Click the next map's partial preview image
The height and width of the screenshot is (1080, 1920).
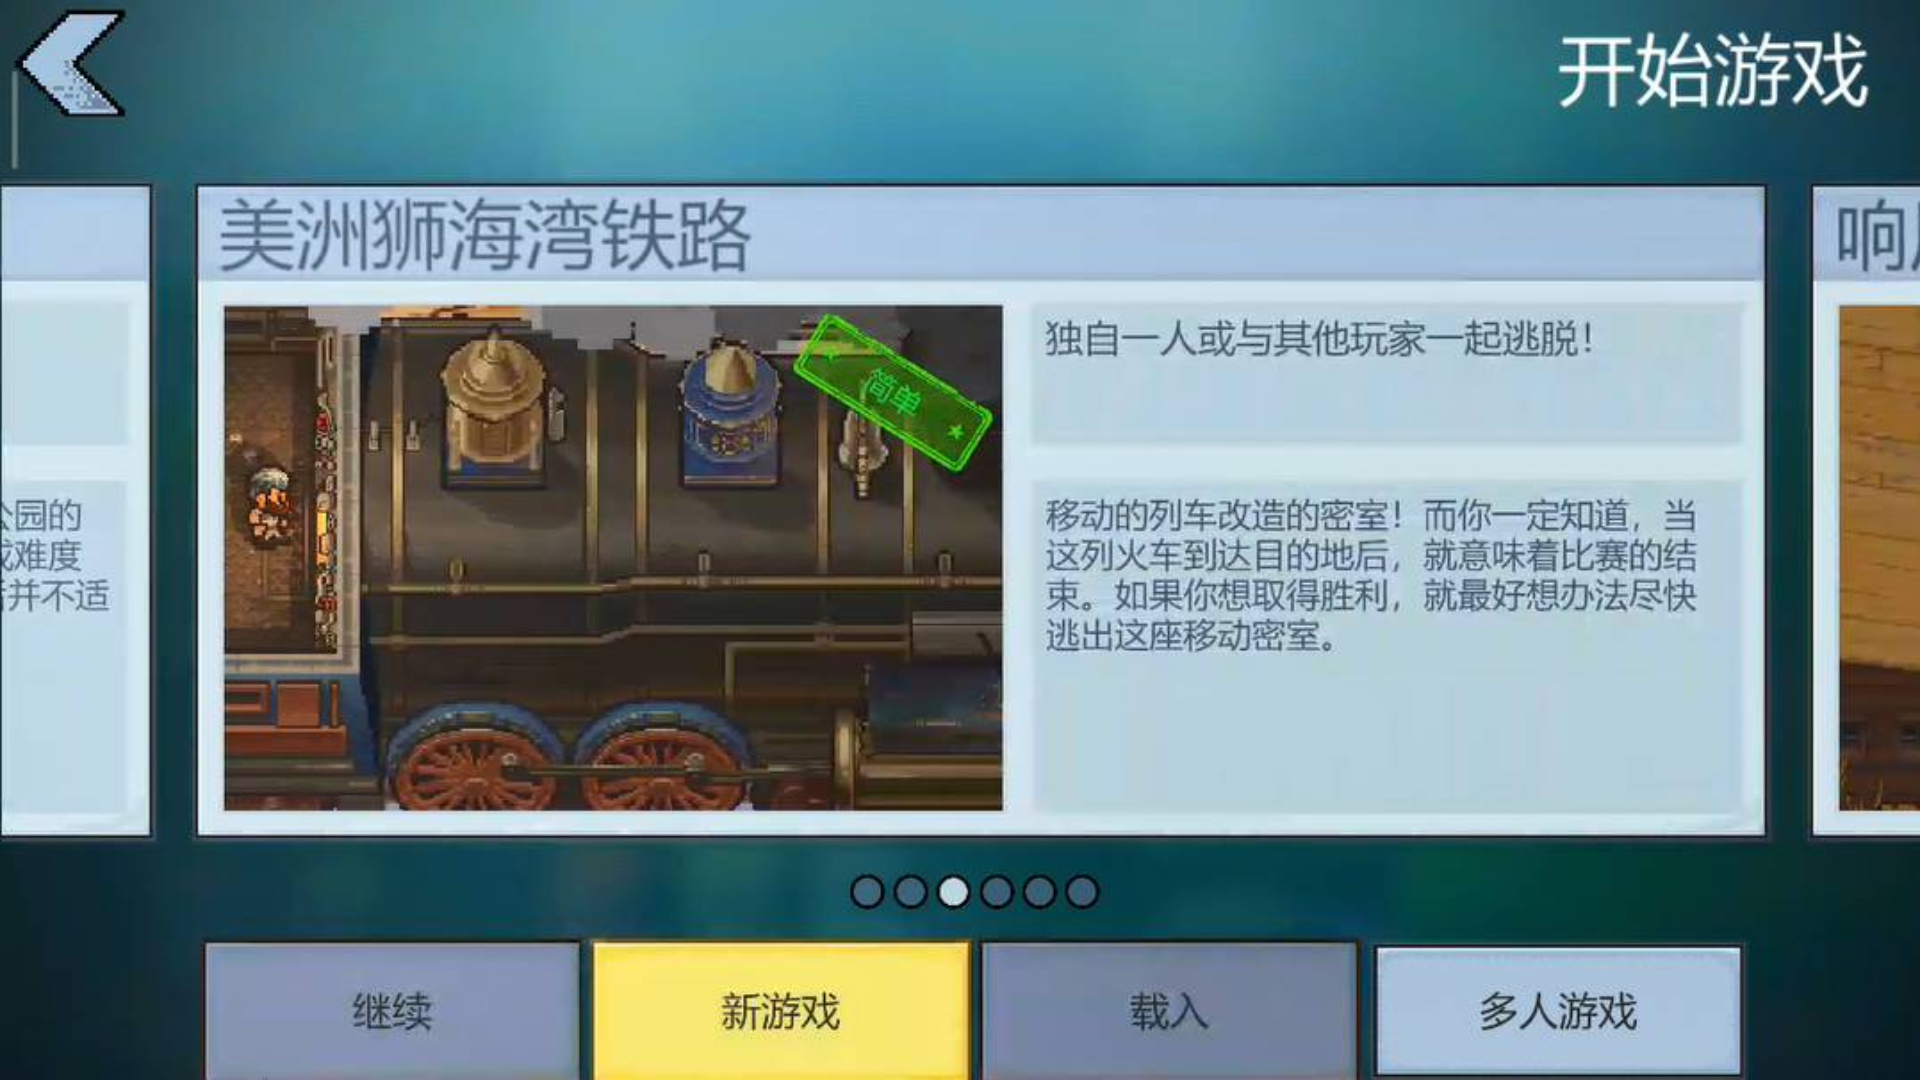tap(1879, 558)
